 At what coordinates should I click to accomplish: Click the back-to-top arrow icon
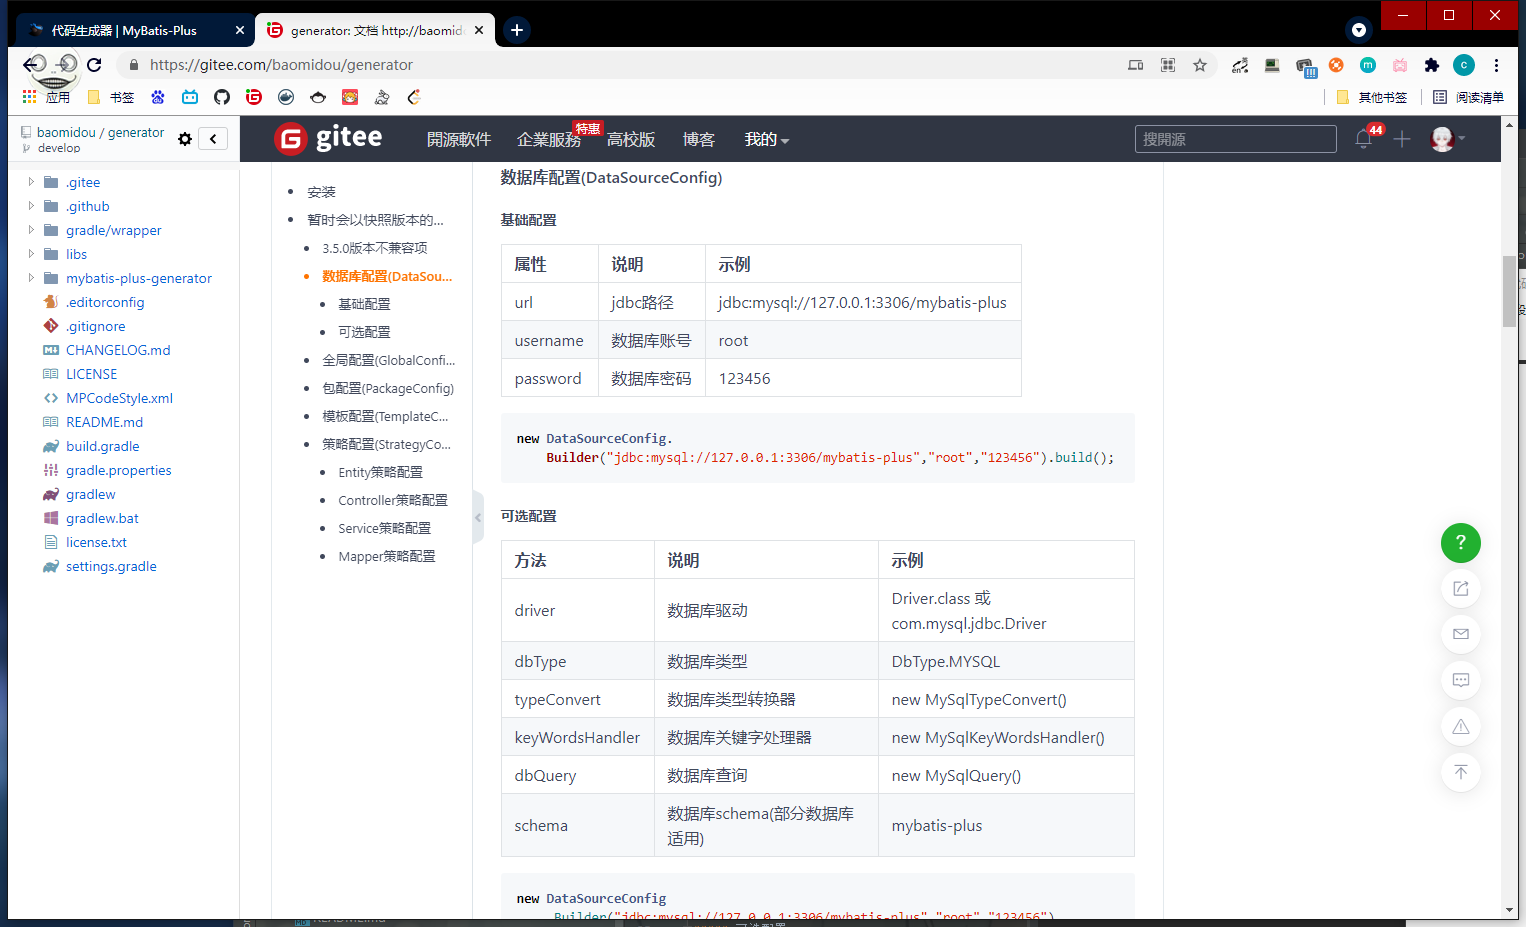coord(1460,772)
